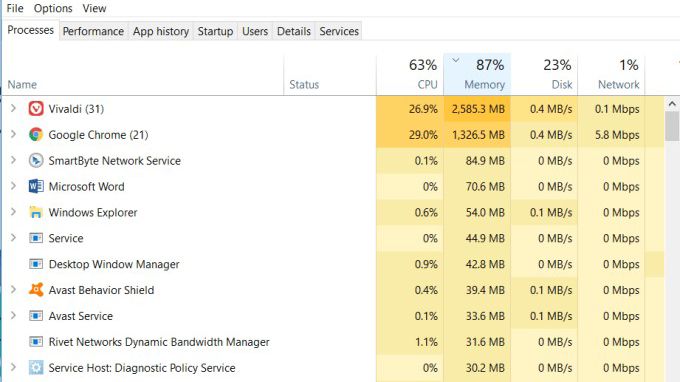Sort by CPU column showing 63%
Image resolution: width=680 pixels, height=382 pixels.
[410, 75]
